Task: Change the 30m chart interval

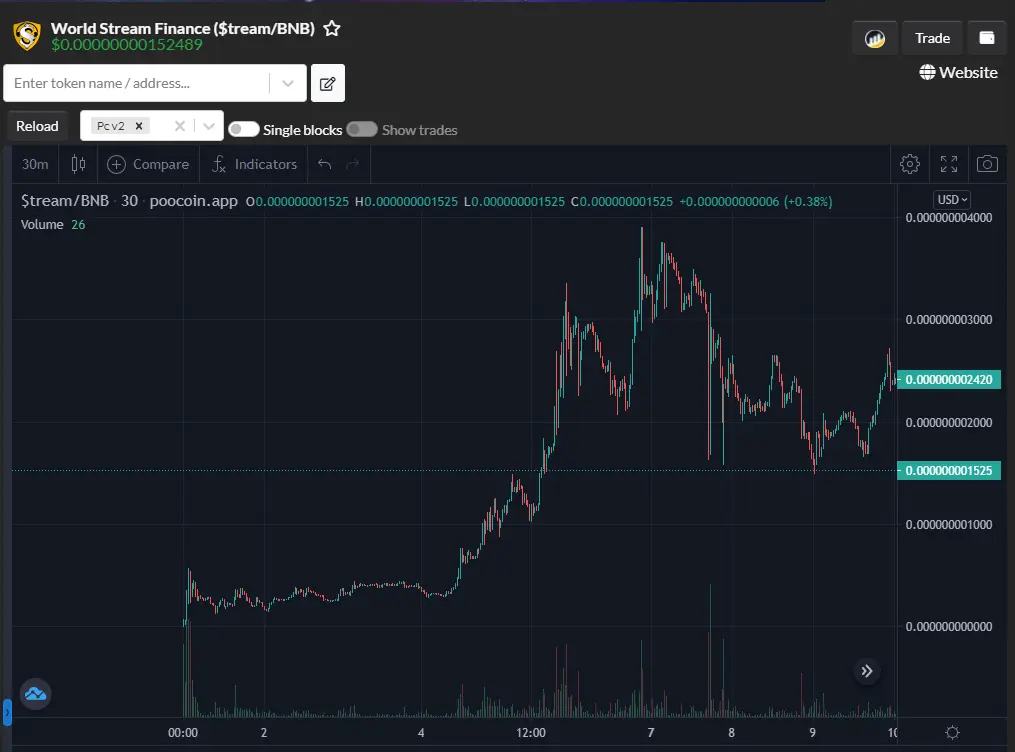Action: (35, 164)
